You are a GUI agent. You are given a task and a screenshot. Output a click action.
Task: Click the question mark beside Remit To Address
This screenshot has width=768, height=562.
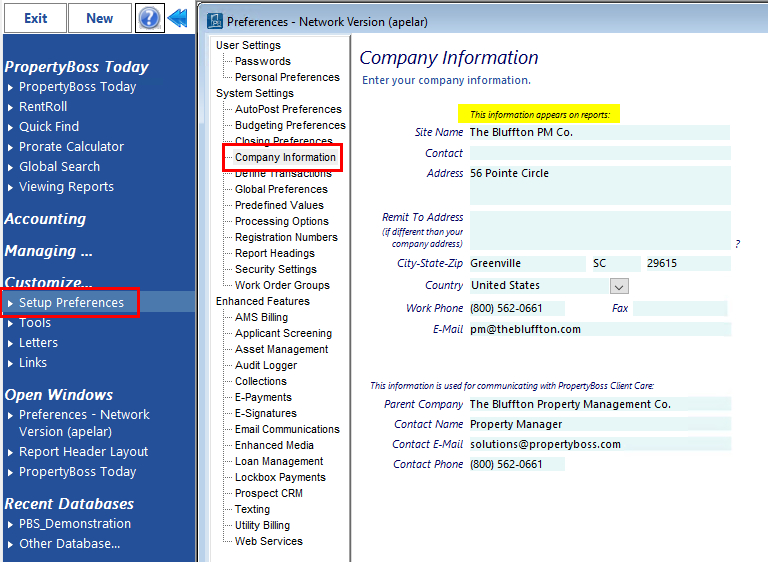coord(737,244)
